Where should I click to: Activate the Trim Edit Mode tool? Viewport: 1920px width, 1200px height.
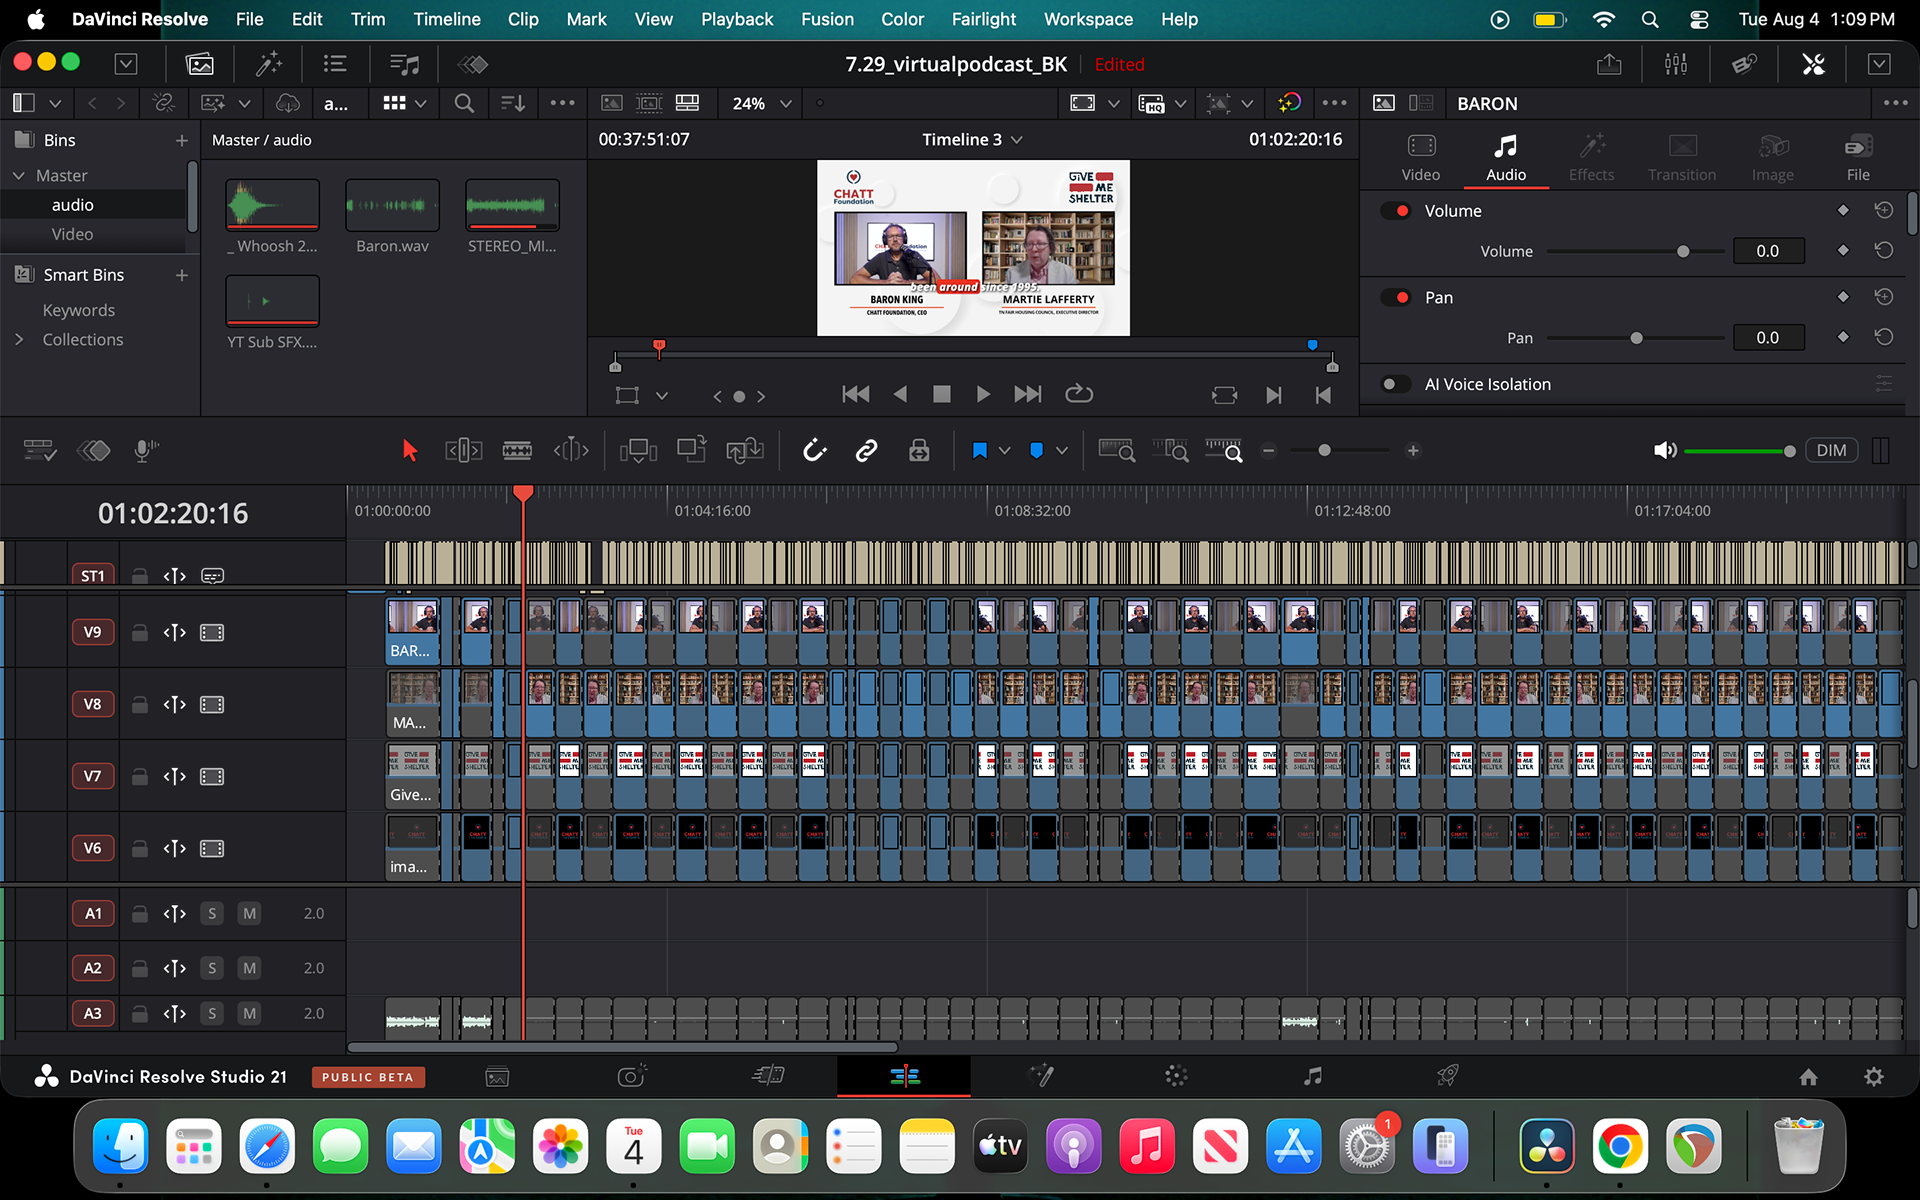tap(464, 451)
